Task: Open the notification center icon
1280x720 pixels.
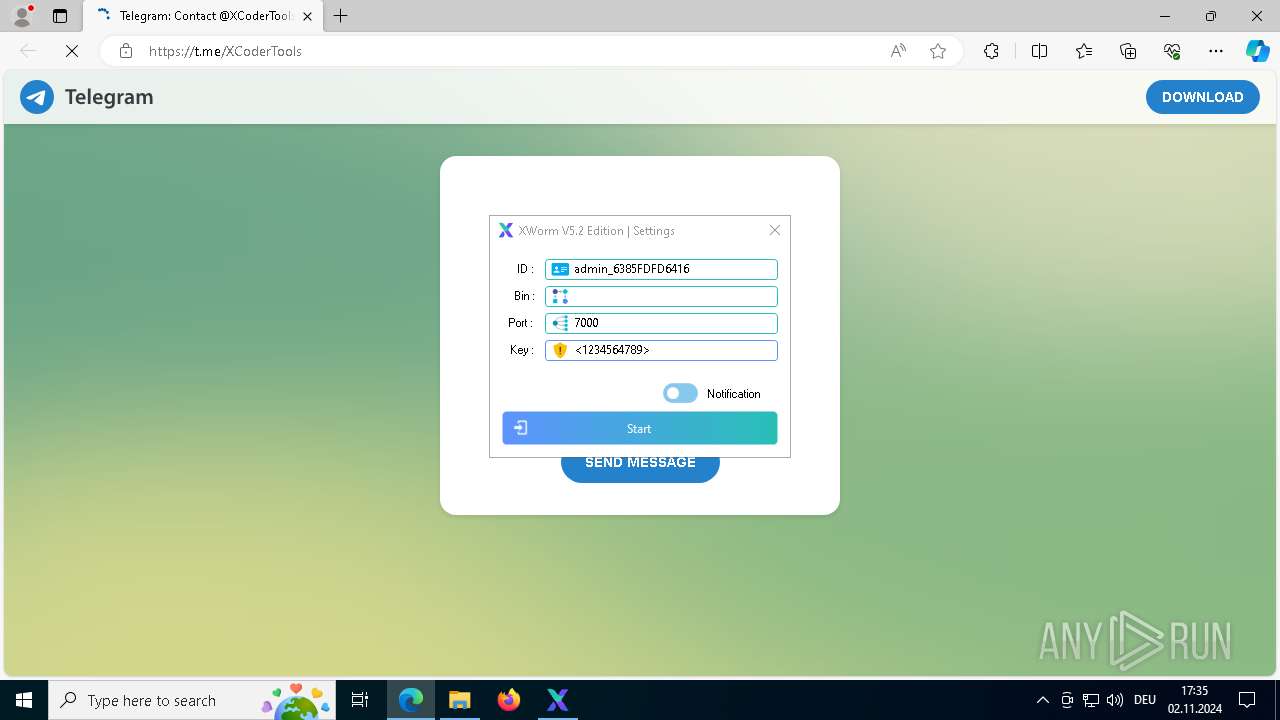Action: (x=1247, y=700)
